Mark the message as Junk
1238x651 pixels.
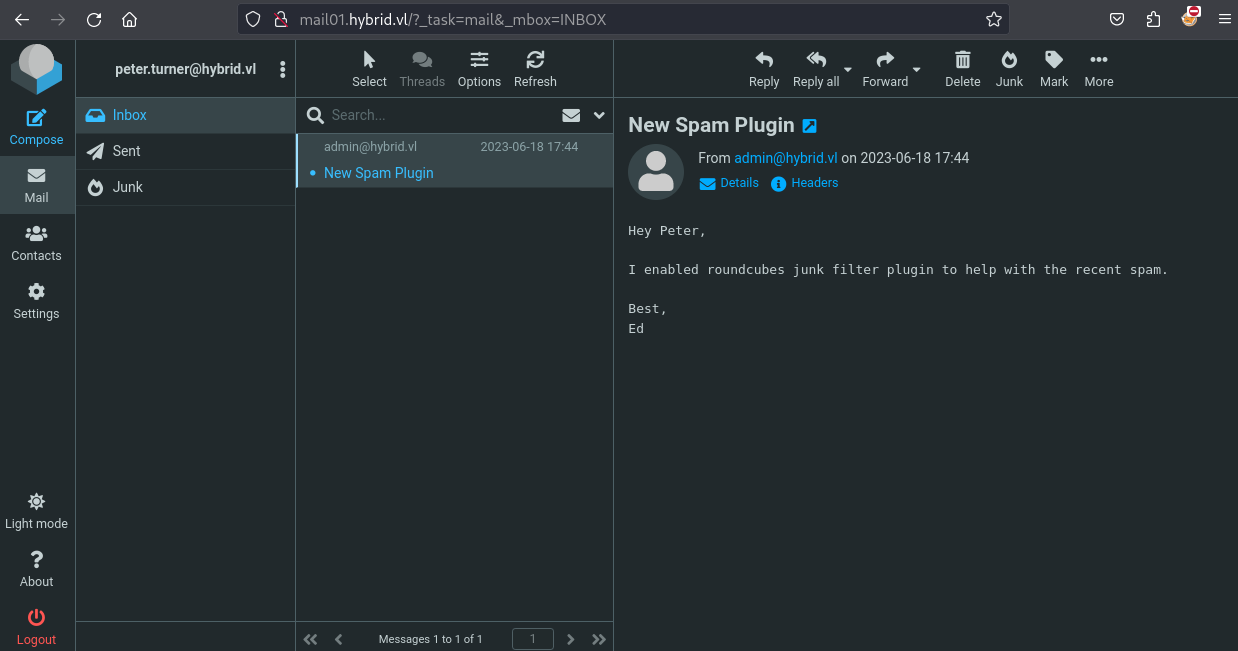point(1009,69)
